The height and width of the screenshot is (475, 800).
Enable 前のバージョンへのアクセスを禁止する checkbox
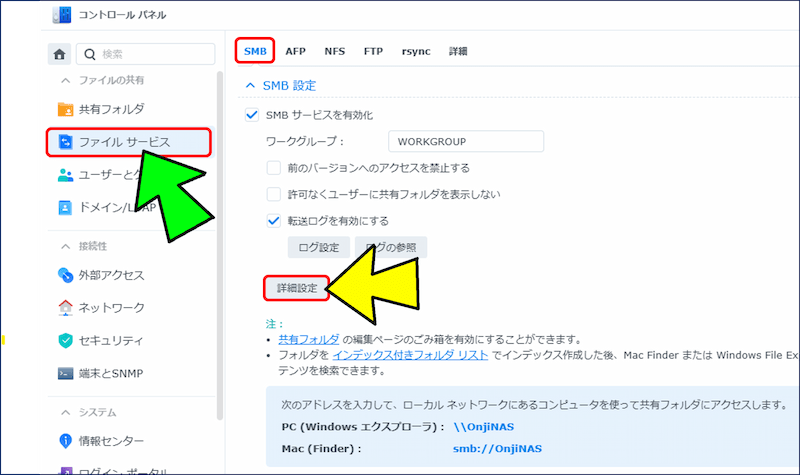(273, 168)
